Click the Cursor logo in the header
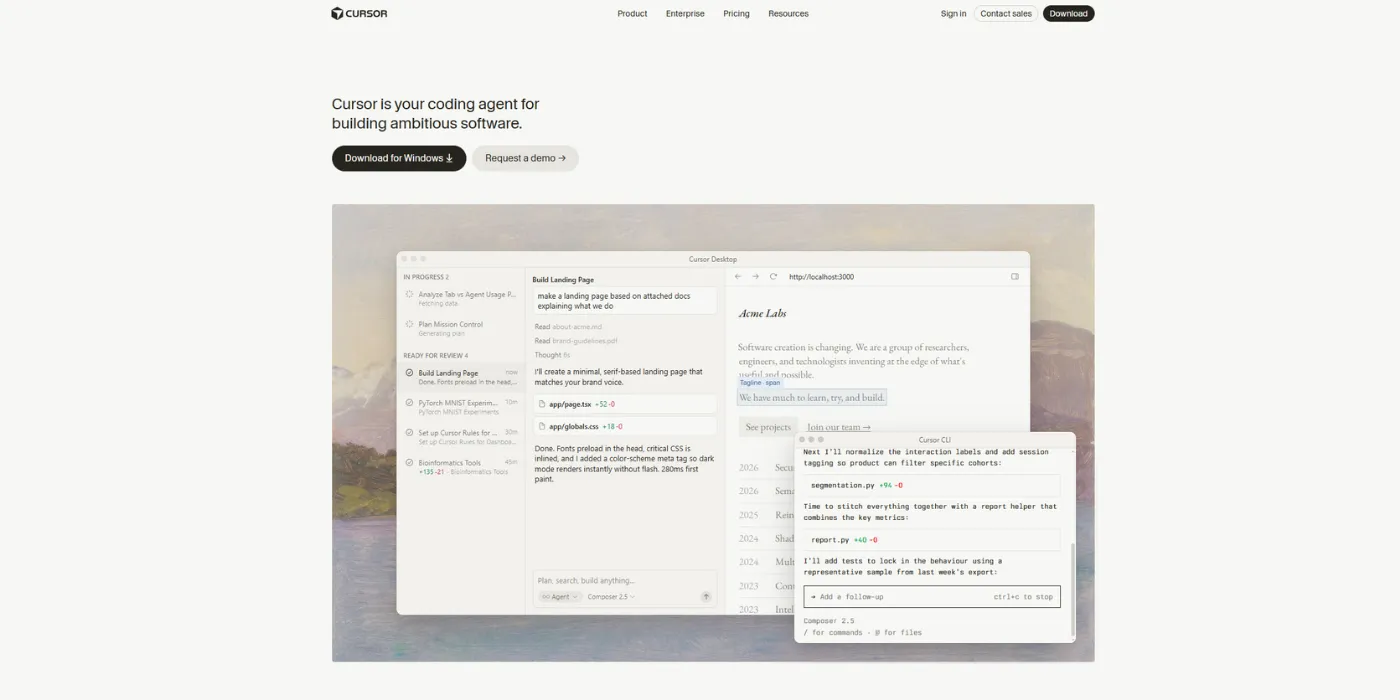Image resolution: width=1400 pixels, height=700 pixels. tap(359, 14)
